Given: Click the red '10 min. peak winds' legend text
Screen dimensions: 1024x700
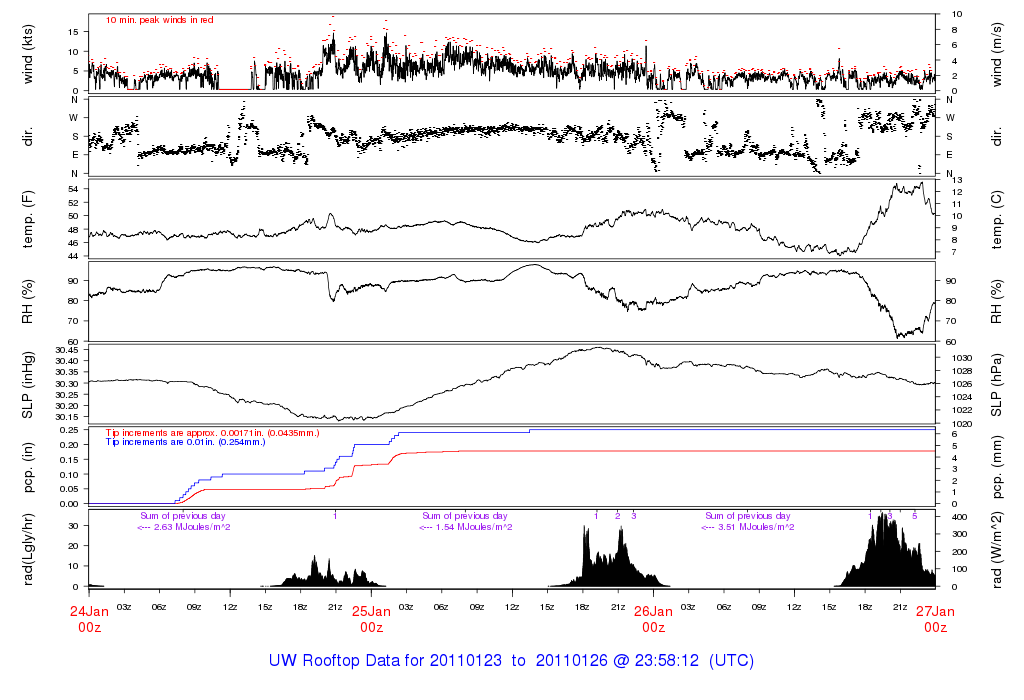Looking at the screenshot, I should (159, 19).
